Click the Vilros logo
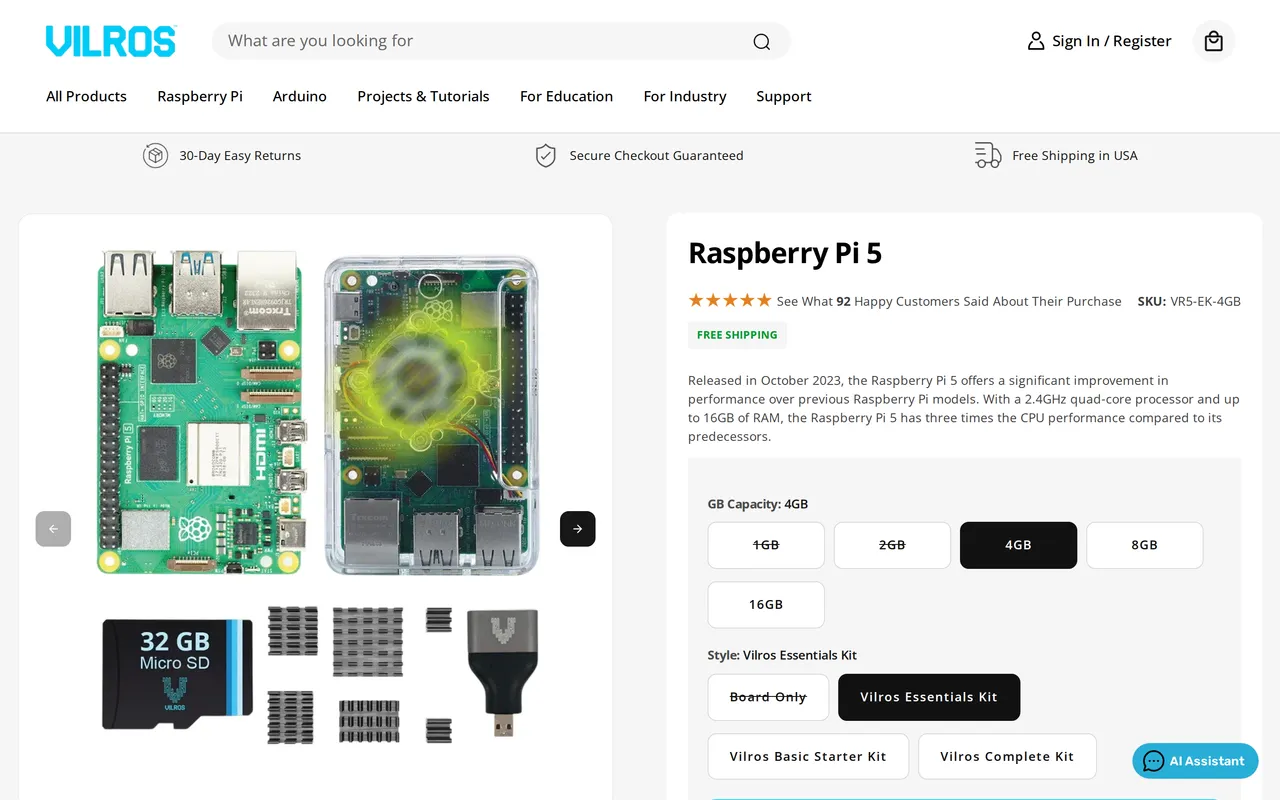This screenshot has width=1280, height=800. point(111,41)
